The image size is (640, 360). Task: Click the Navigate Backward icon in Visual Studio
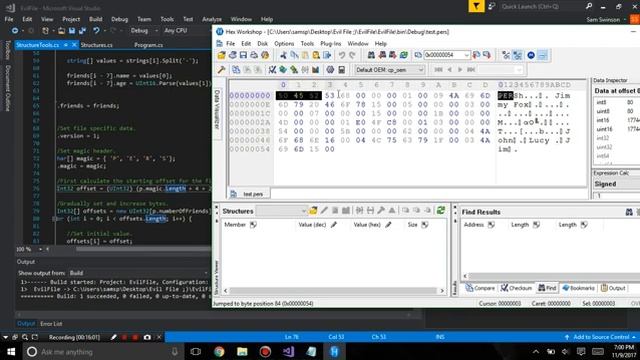pos(15,31)
